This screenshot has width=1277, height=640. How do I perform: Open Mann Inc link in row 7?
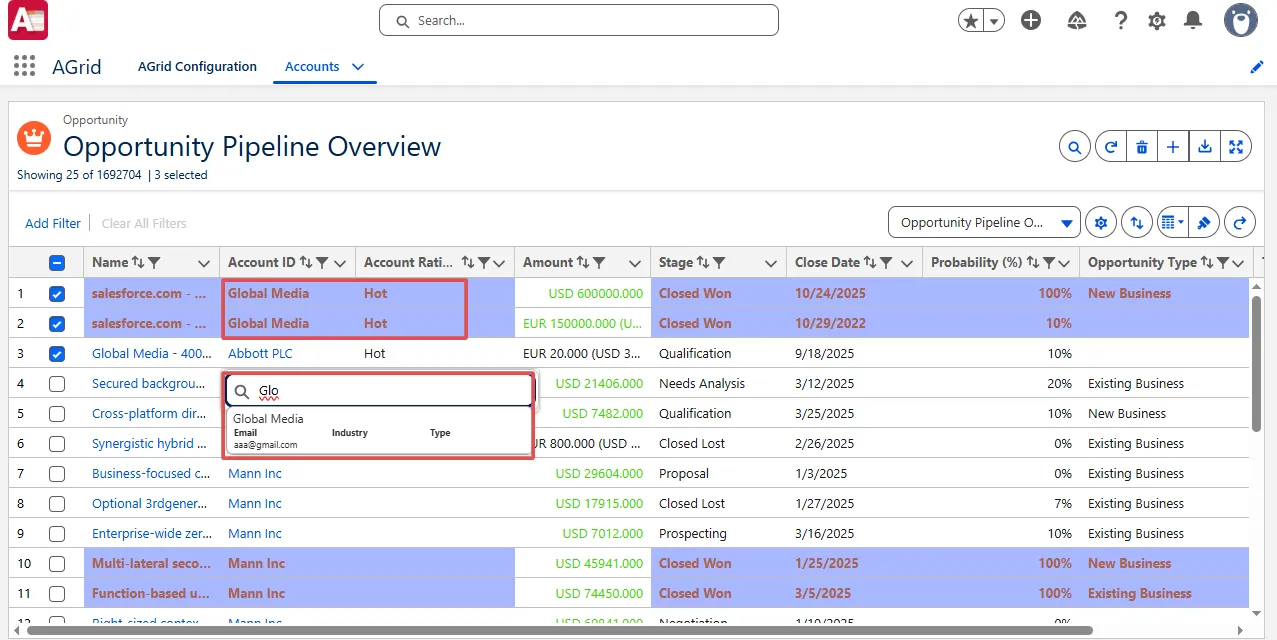[255, 474]
